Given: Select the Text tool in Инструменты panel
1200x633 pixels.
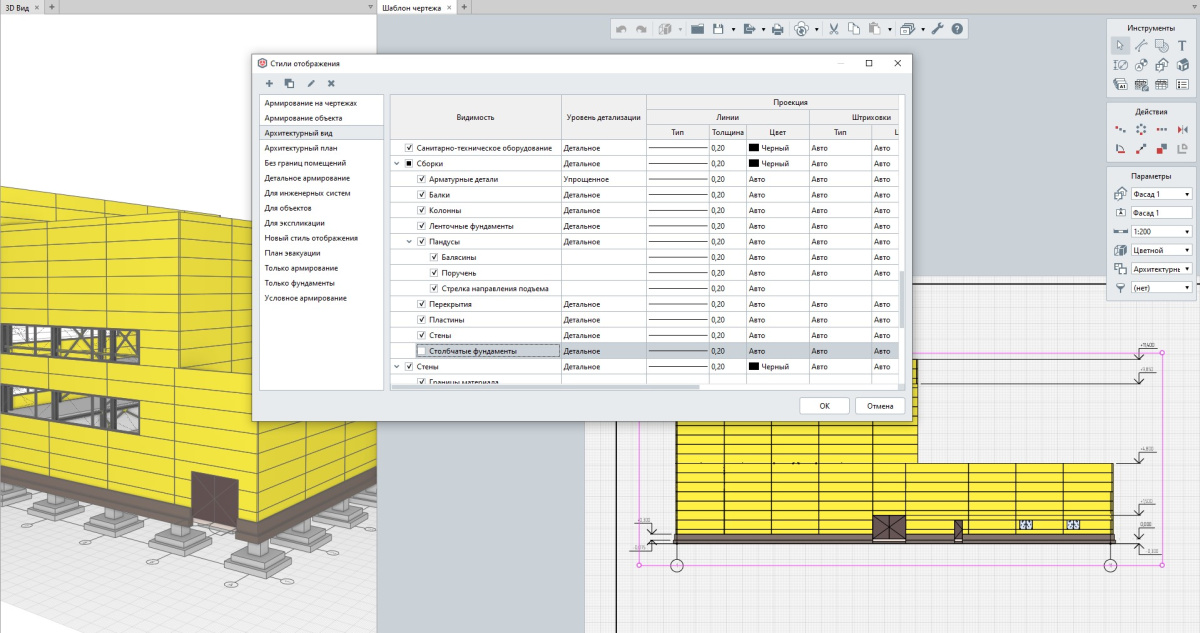Looking at the screenshot, I should coord(1182,45).
